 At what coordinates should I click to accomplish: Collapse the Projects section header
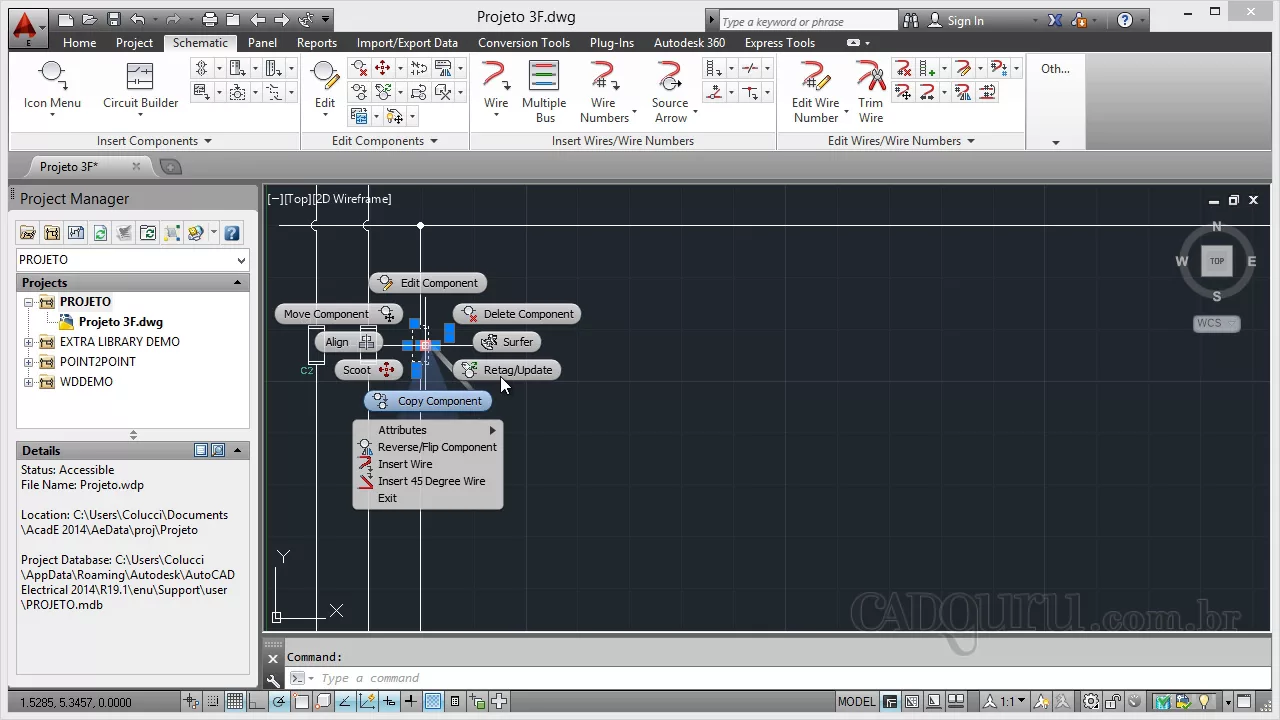point(237,283)
